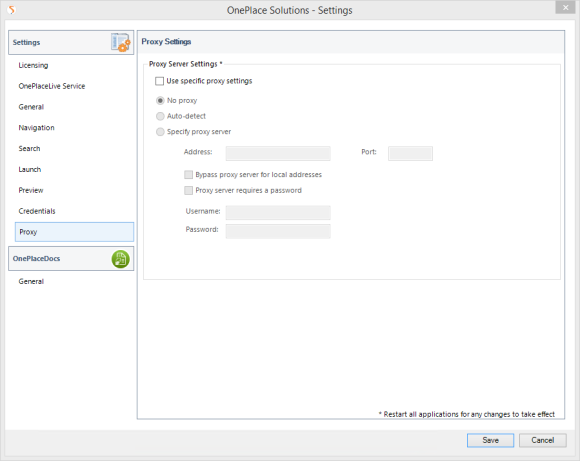
Task: Go to OnePlaceLive Service settings
Action: pos(52,86)
